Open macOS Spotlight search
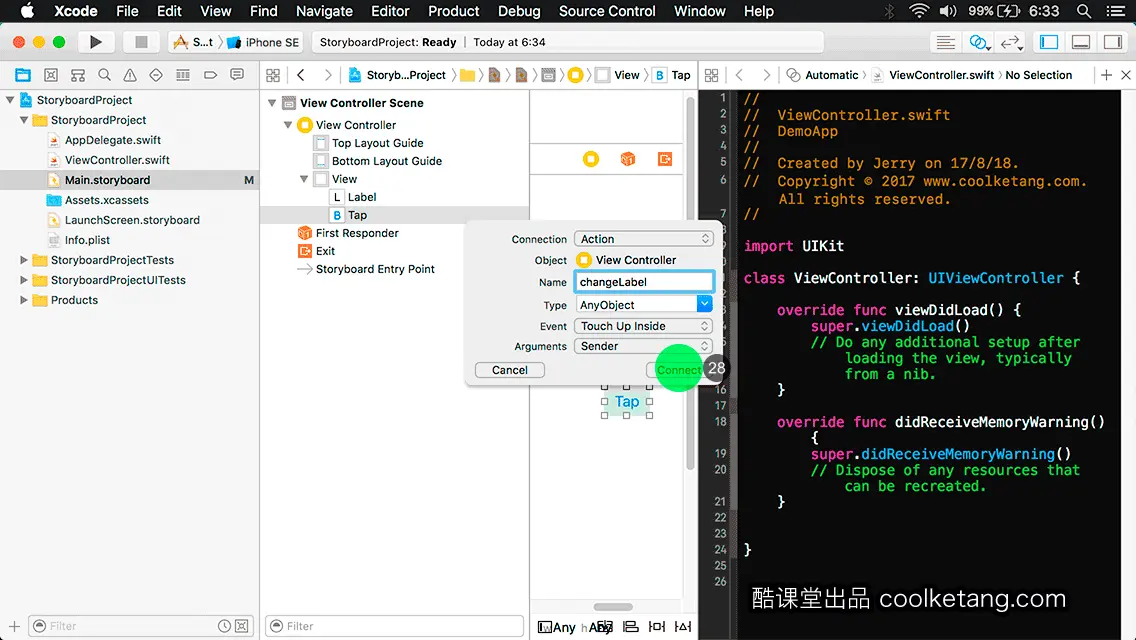Image resolution: width=1136 pixels, height=640 pixels. click(1084, 11)
